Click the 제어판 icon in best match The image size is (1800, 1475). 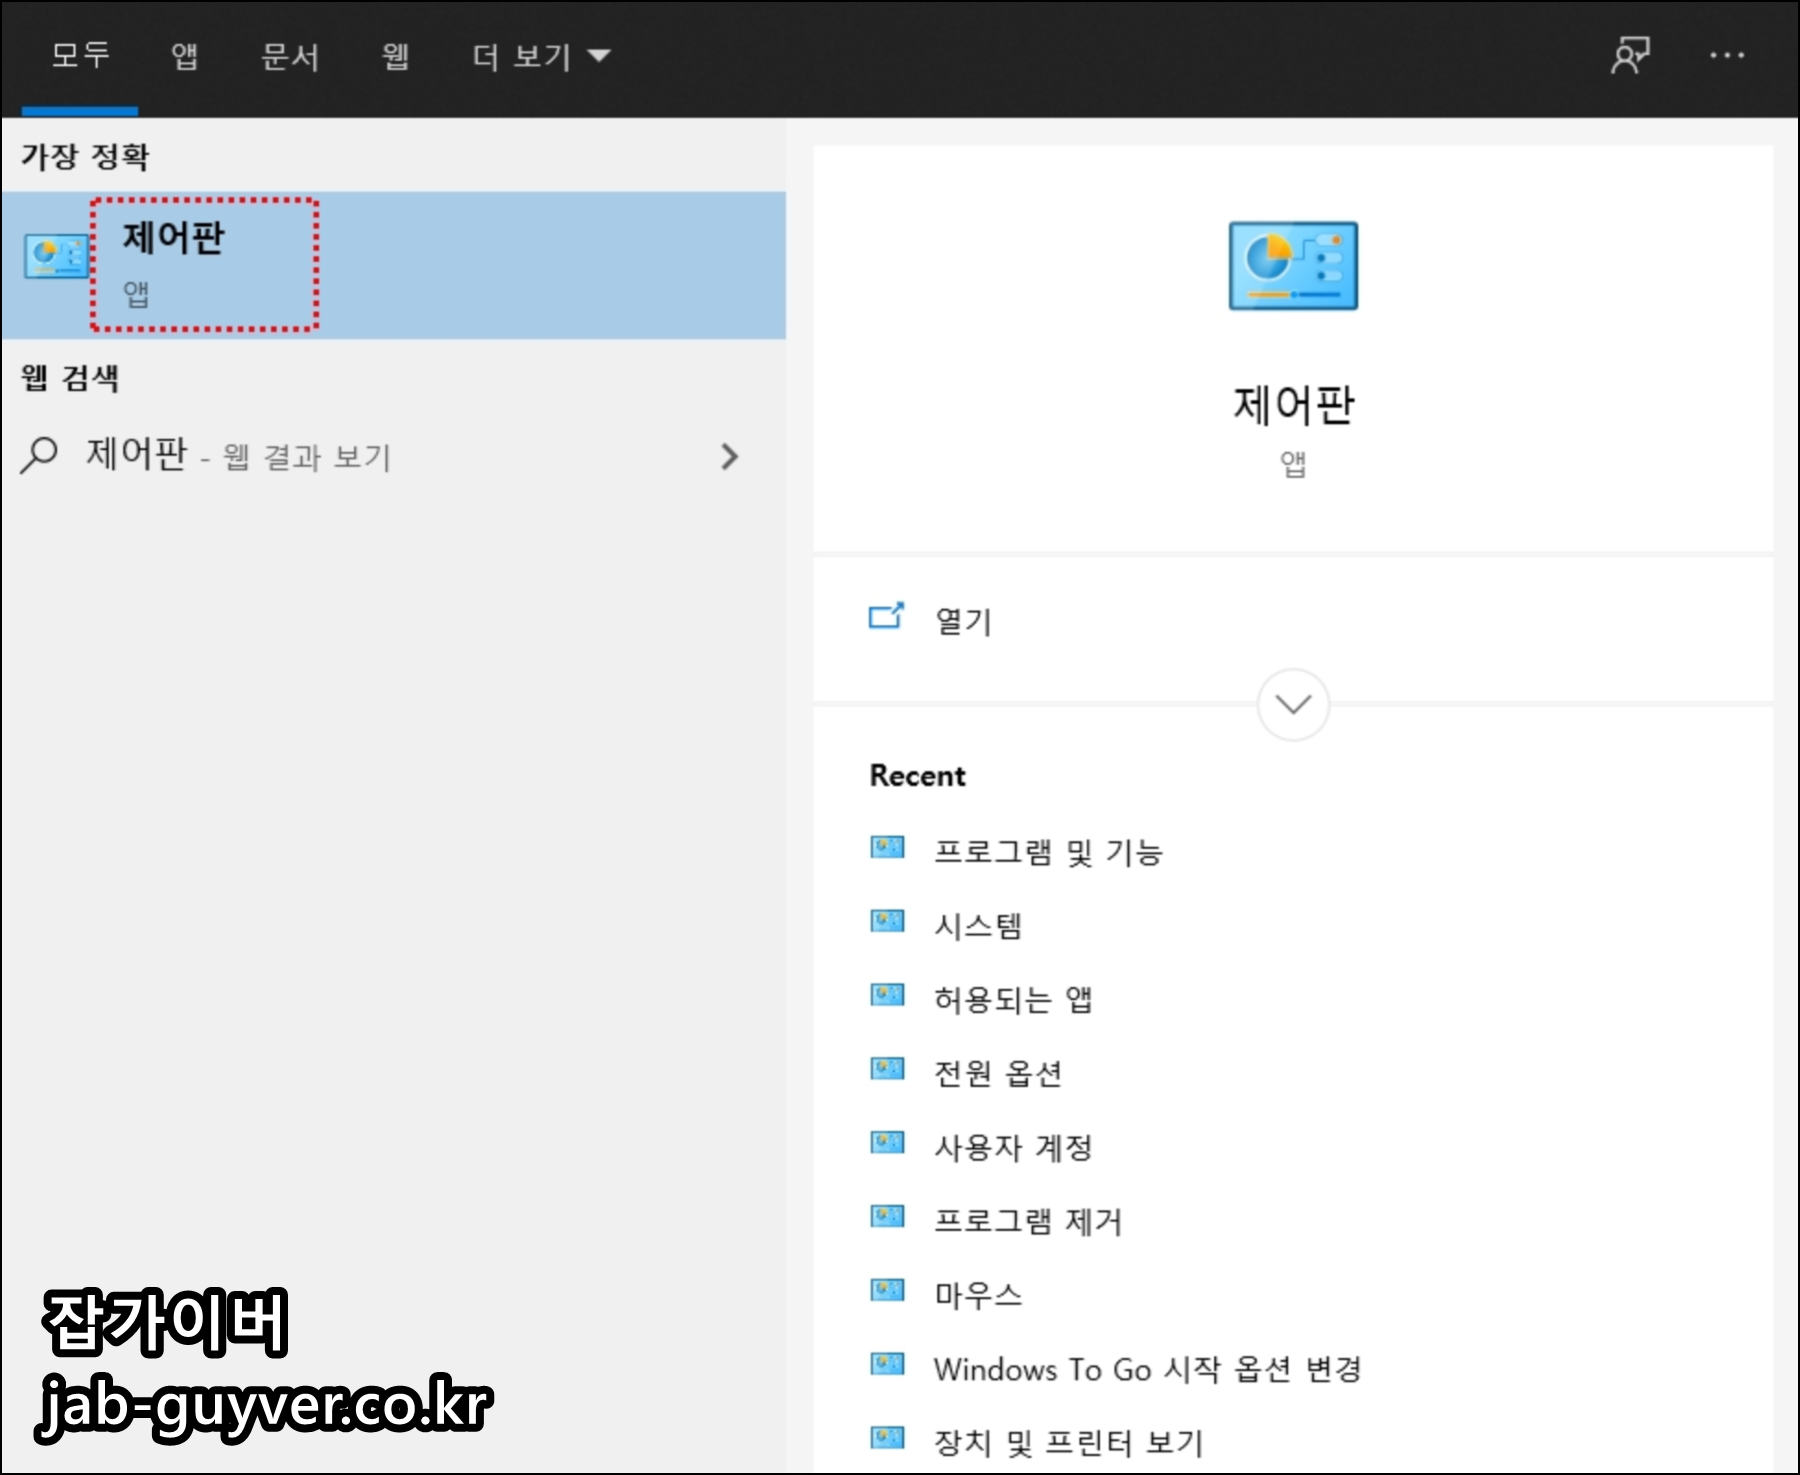(56, 257)
